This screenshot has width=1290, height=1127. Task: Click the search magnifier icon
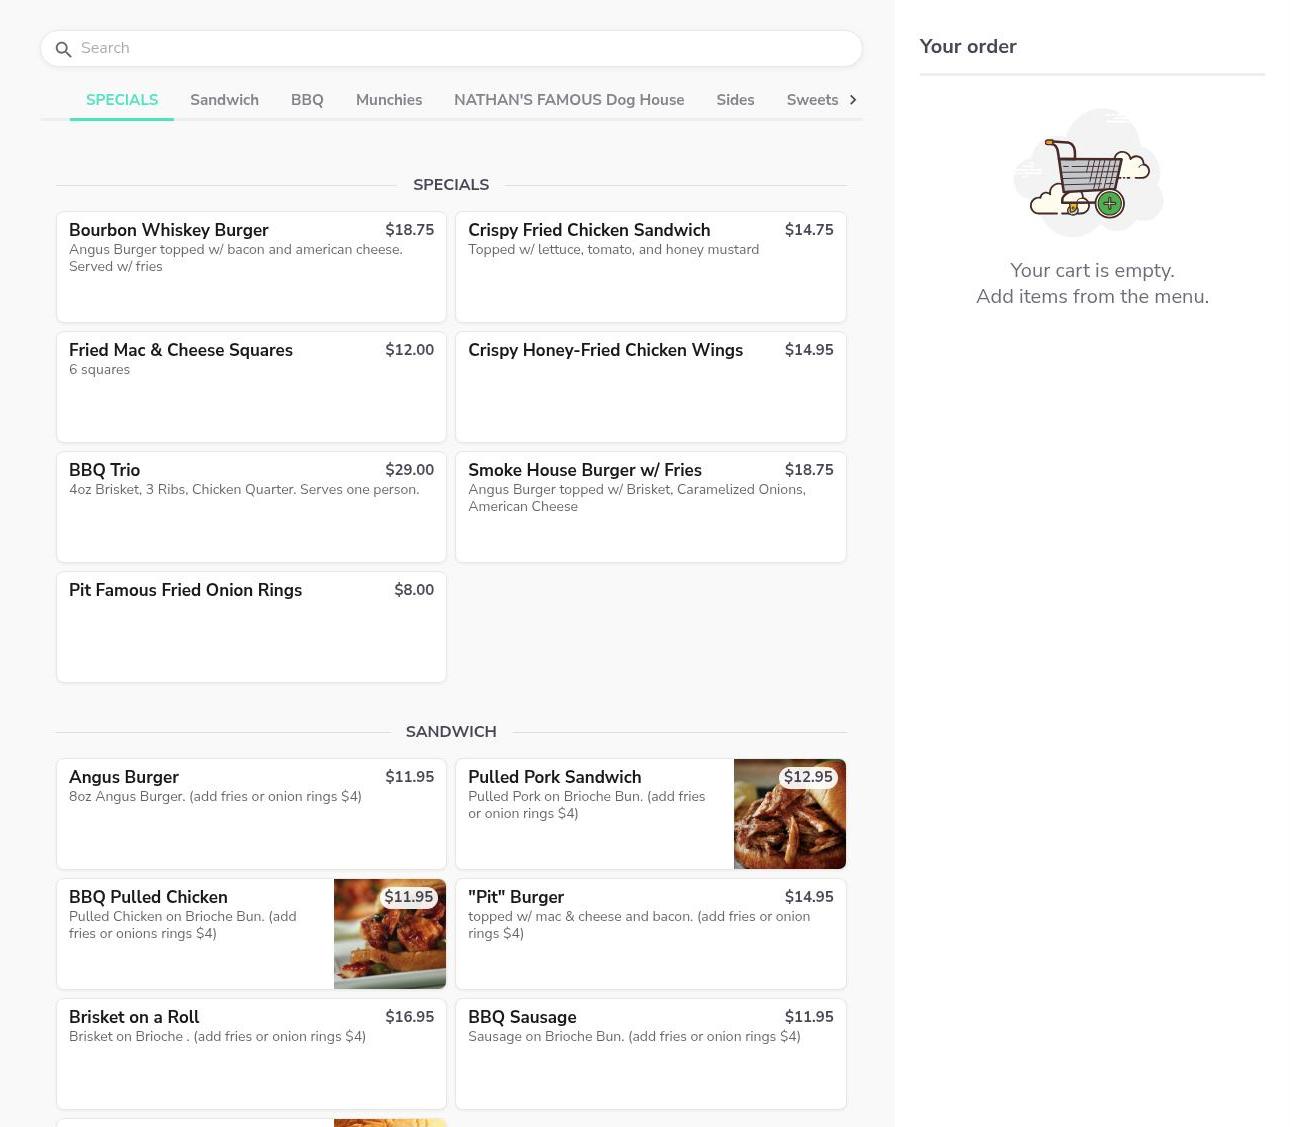63,49
